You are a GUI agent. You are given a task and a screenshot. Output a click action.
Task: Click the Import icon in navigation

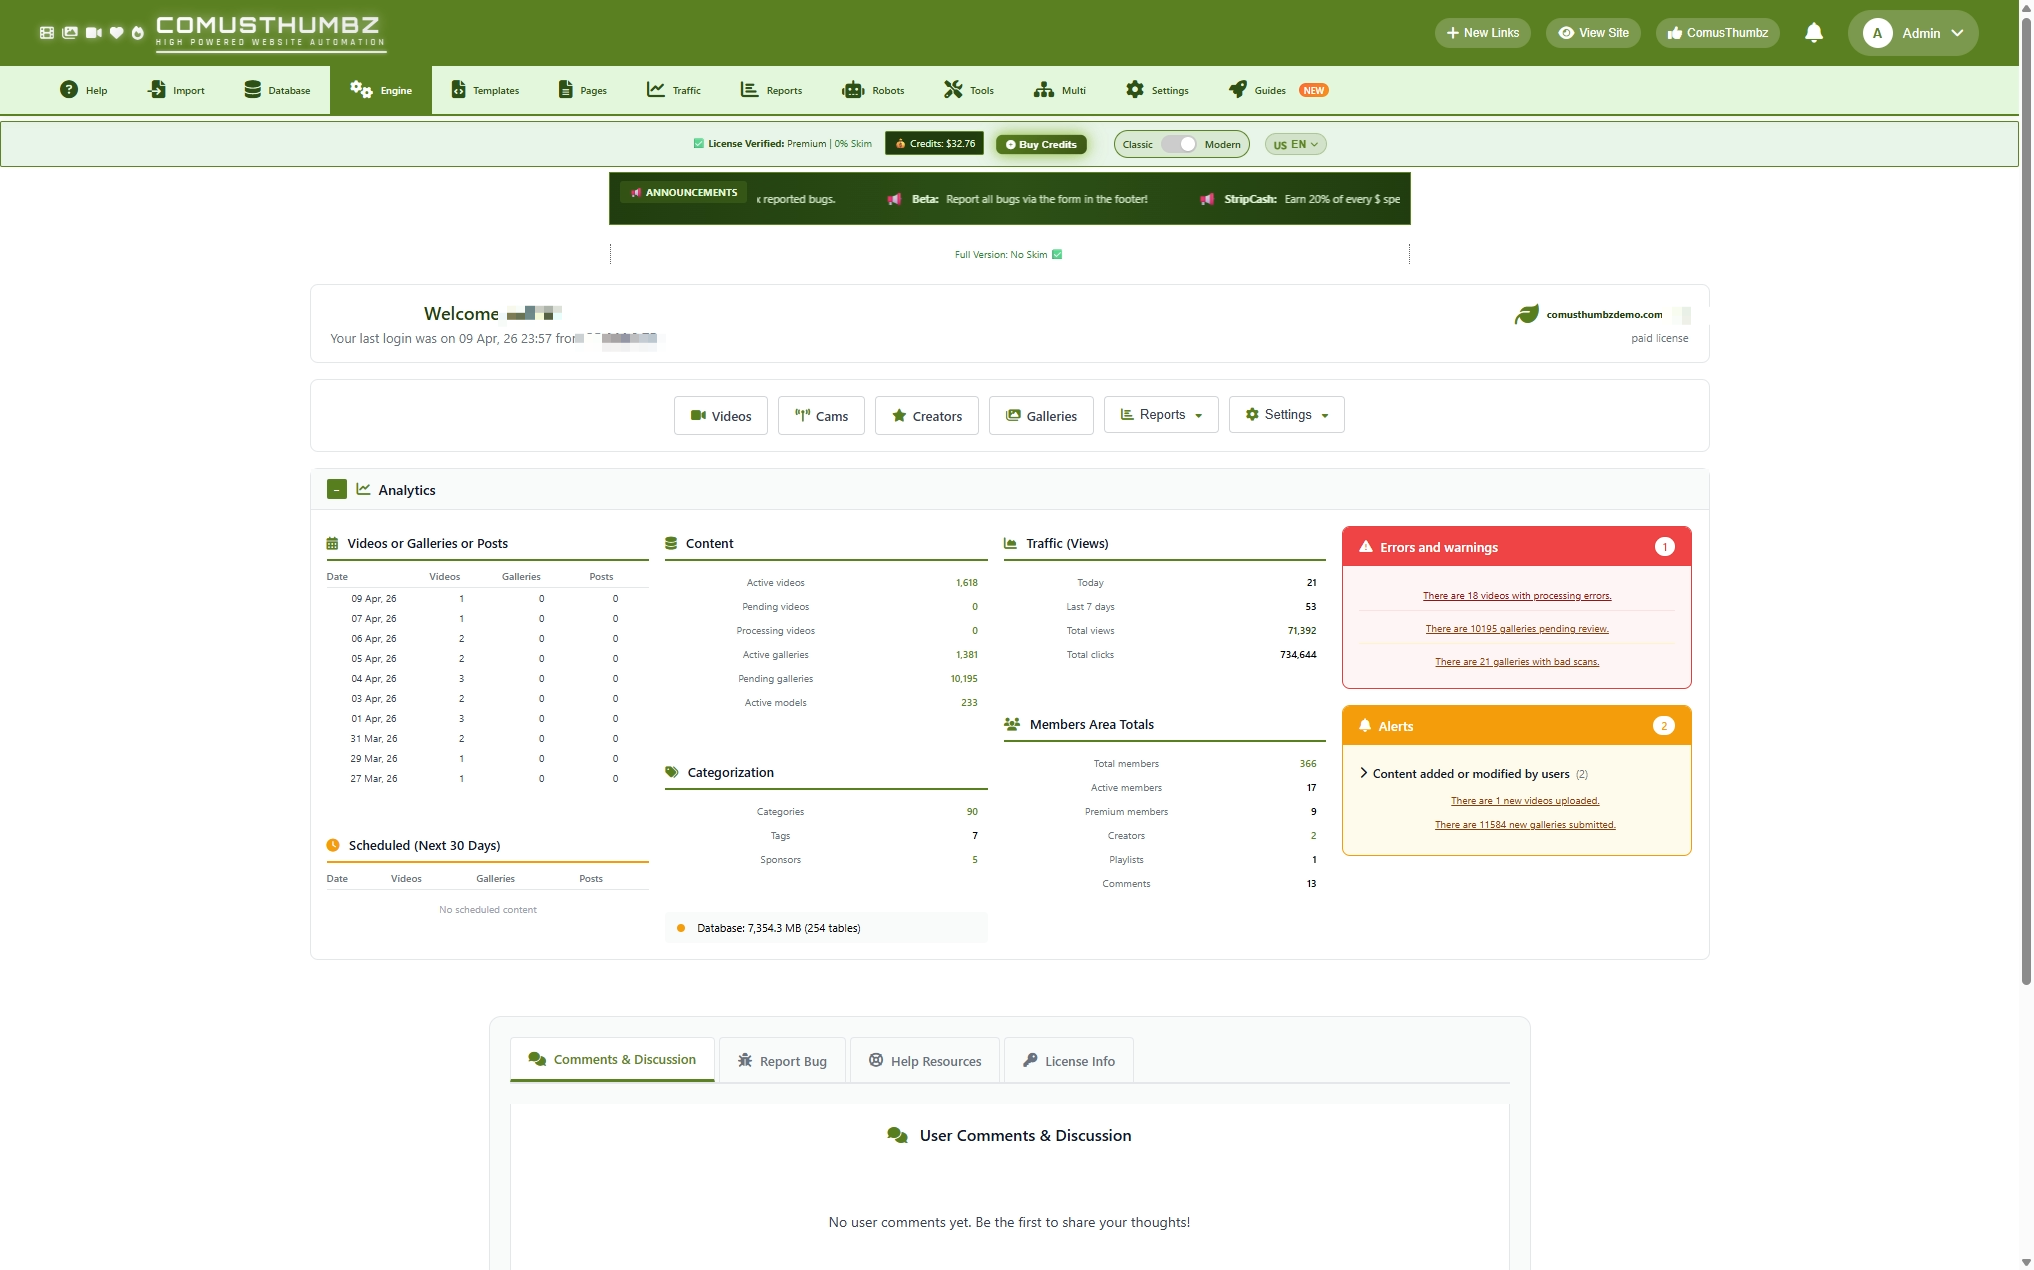tap(157, 90)
